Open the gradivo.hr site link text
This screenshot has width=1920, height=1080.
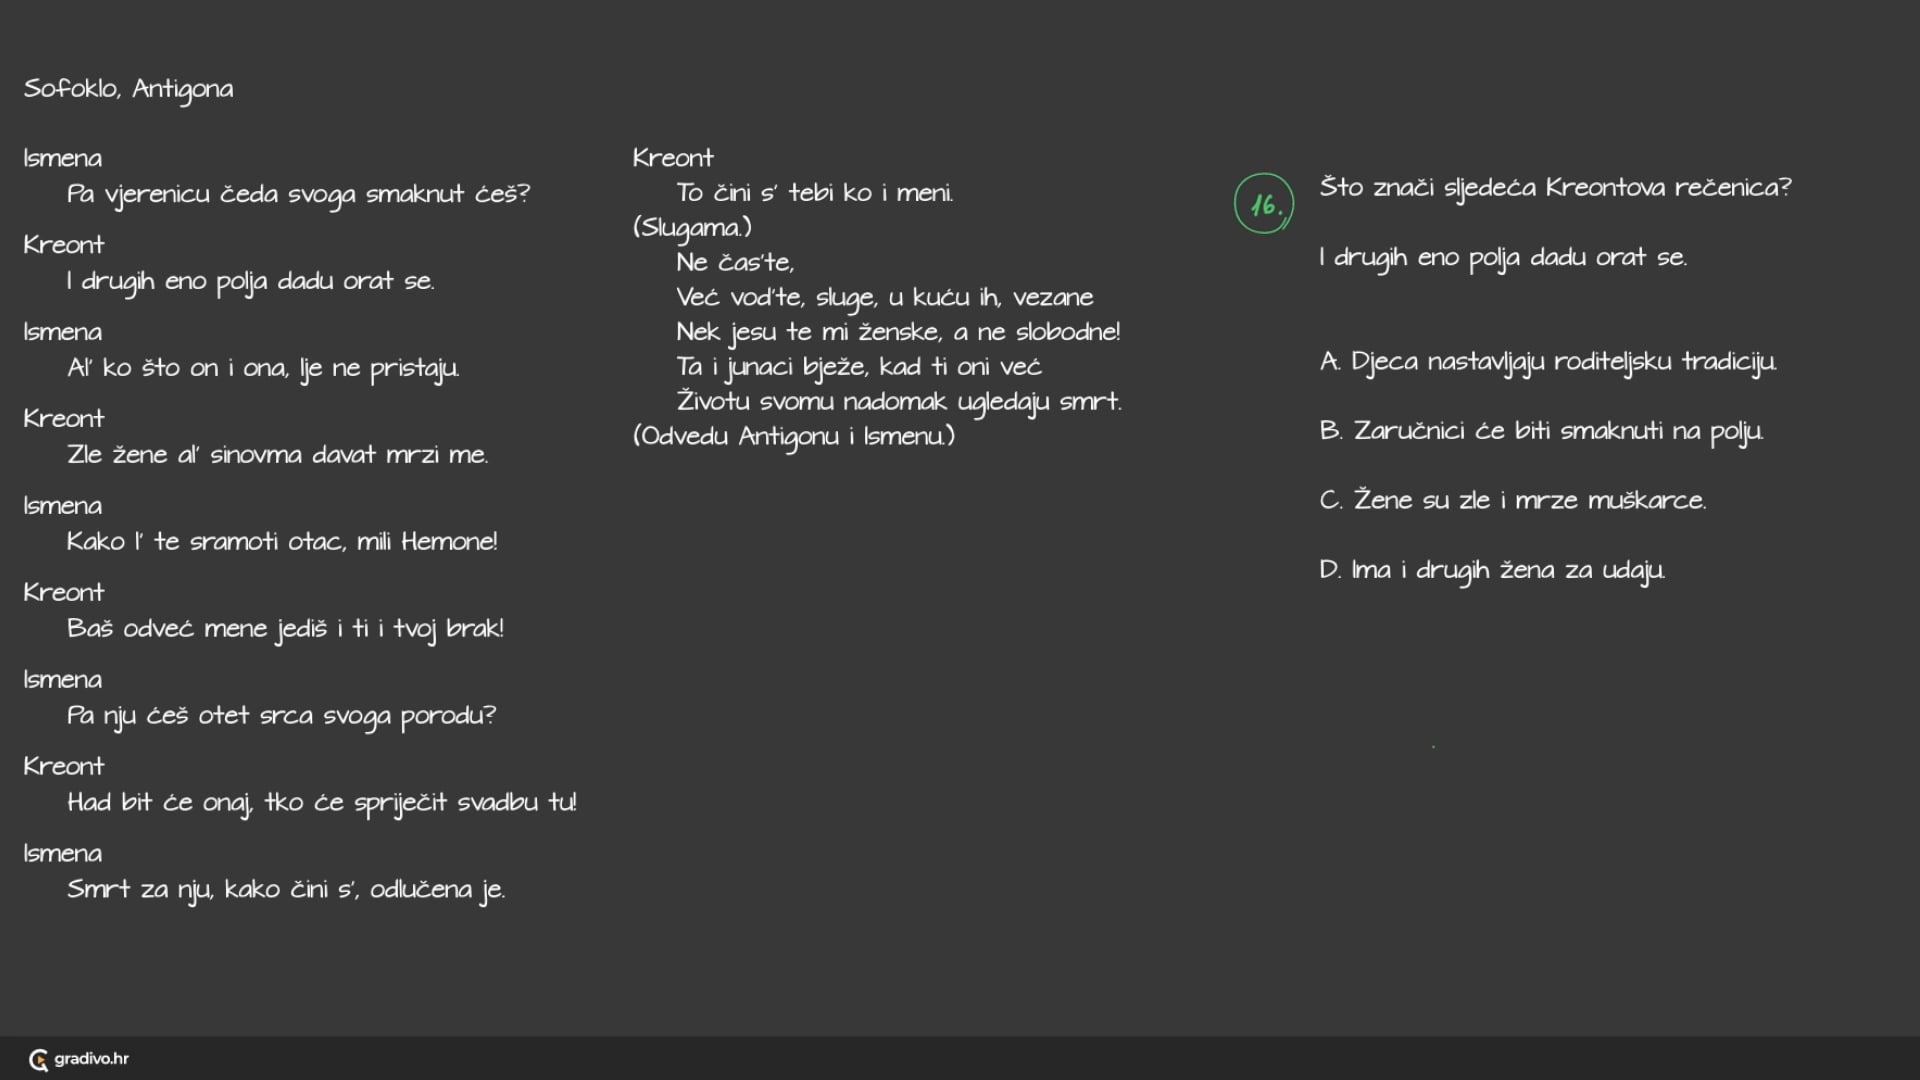[x=91, y=1059]
